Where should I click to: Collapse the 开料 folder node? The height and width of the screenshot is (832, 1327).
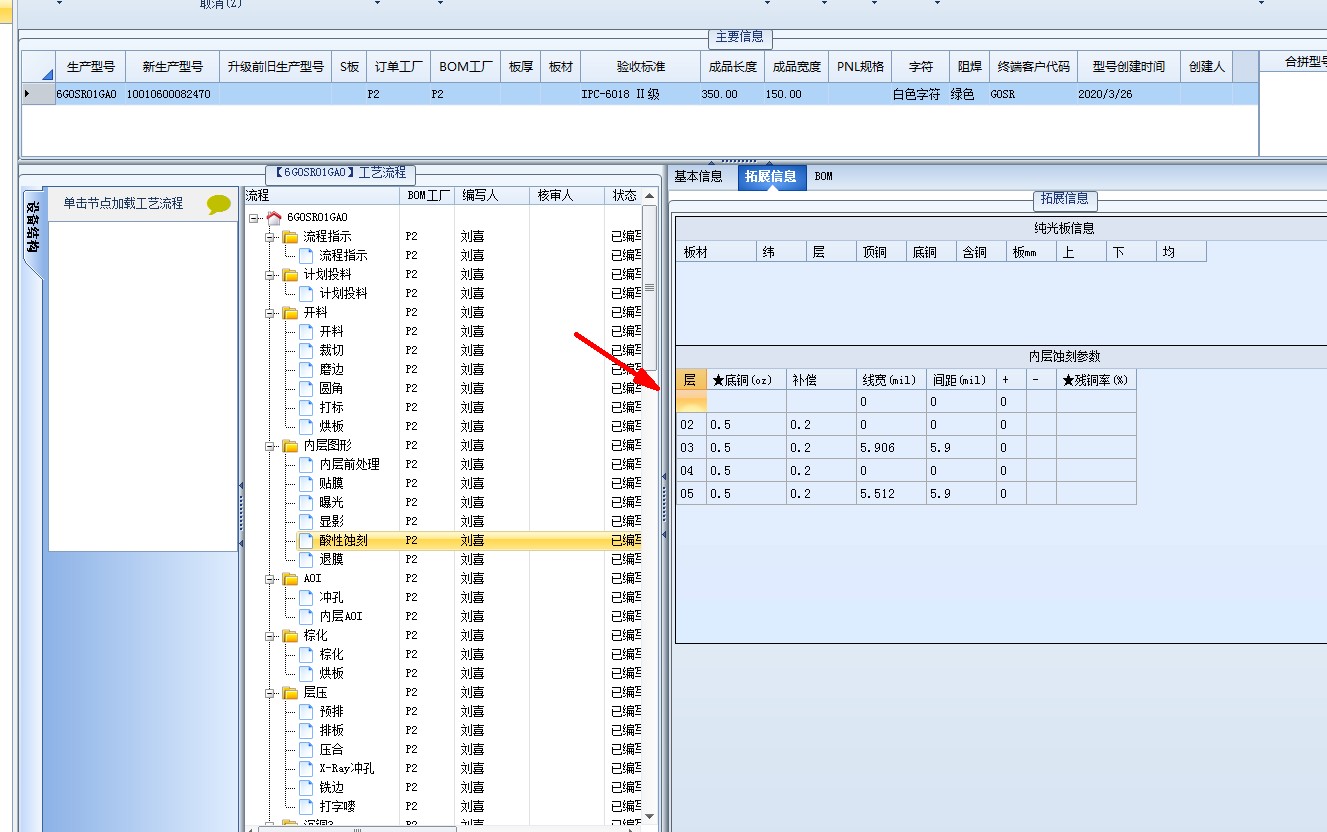(x=270, y=312)
